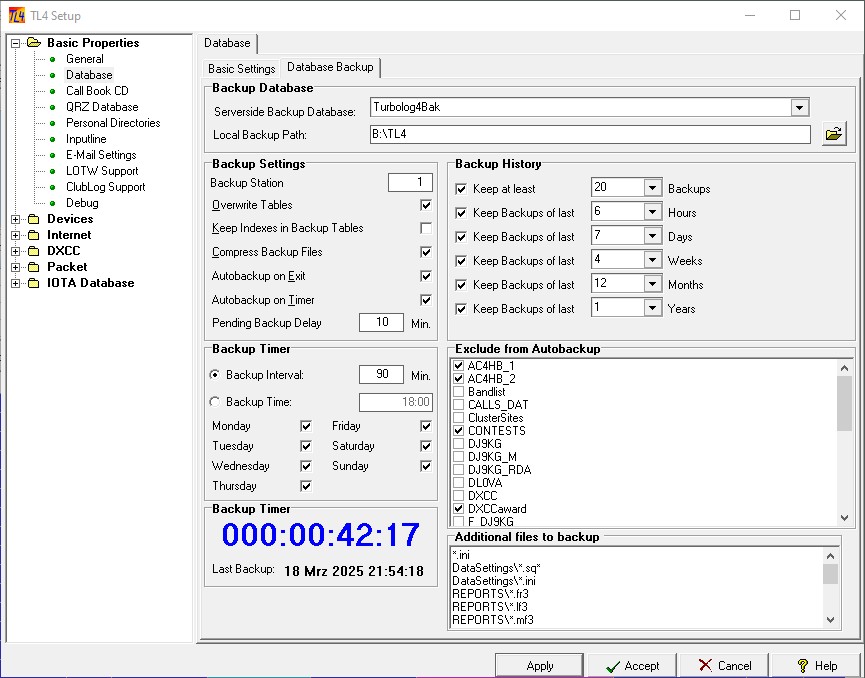
Task: Click the Packet folder icon
Action: tap(34, 267)
